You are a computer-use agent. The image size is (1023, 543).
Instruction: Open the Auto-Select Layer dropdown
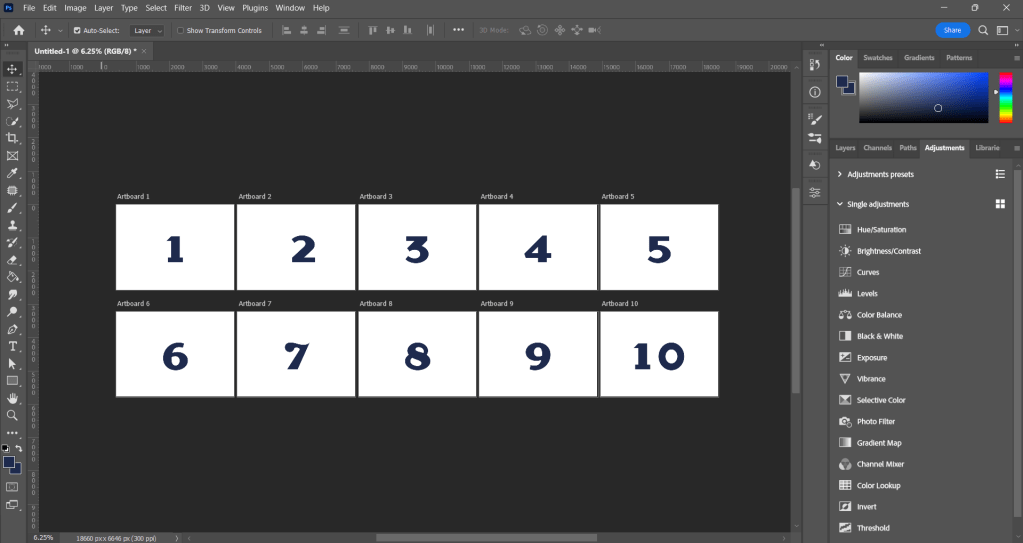click(147, 31)
